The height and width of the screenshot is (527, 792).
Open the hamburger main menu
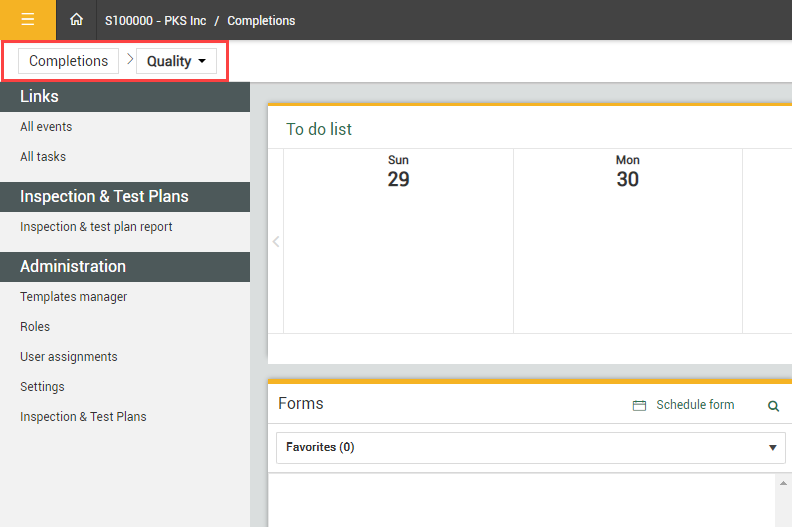[x=28, y=20]
